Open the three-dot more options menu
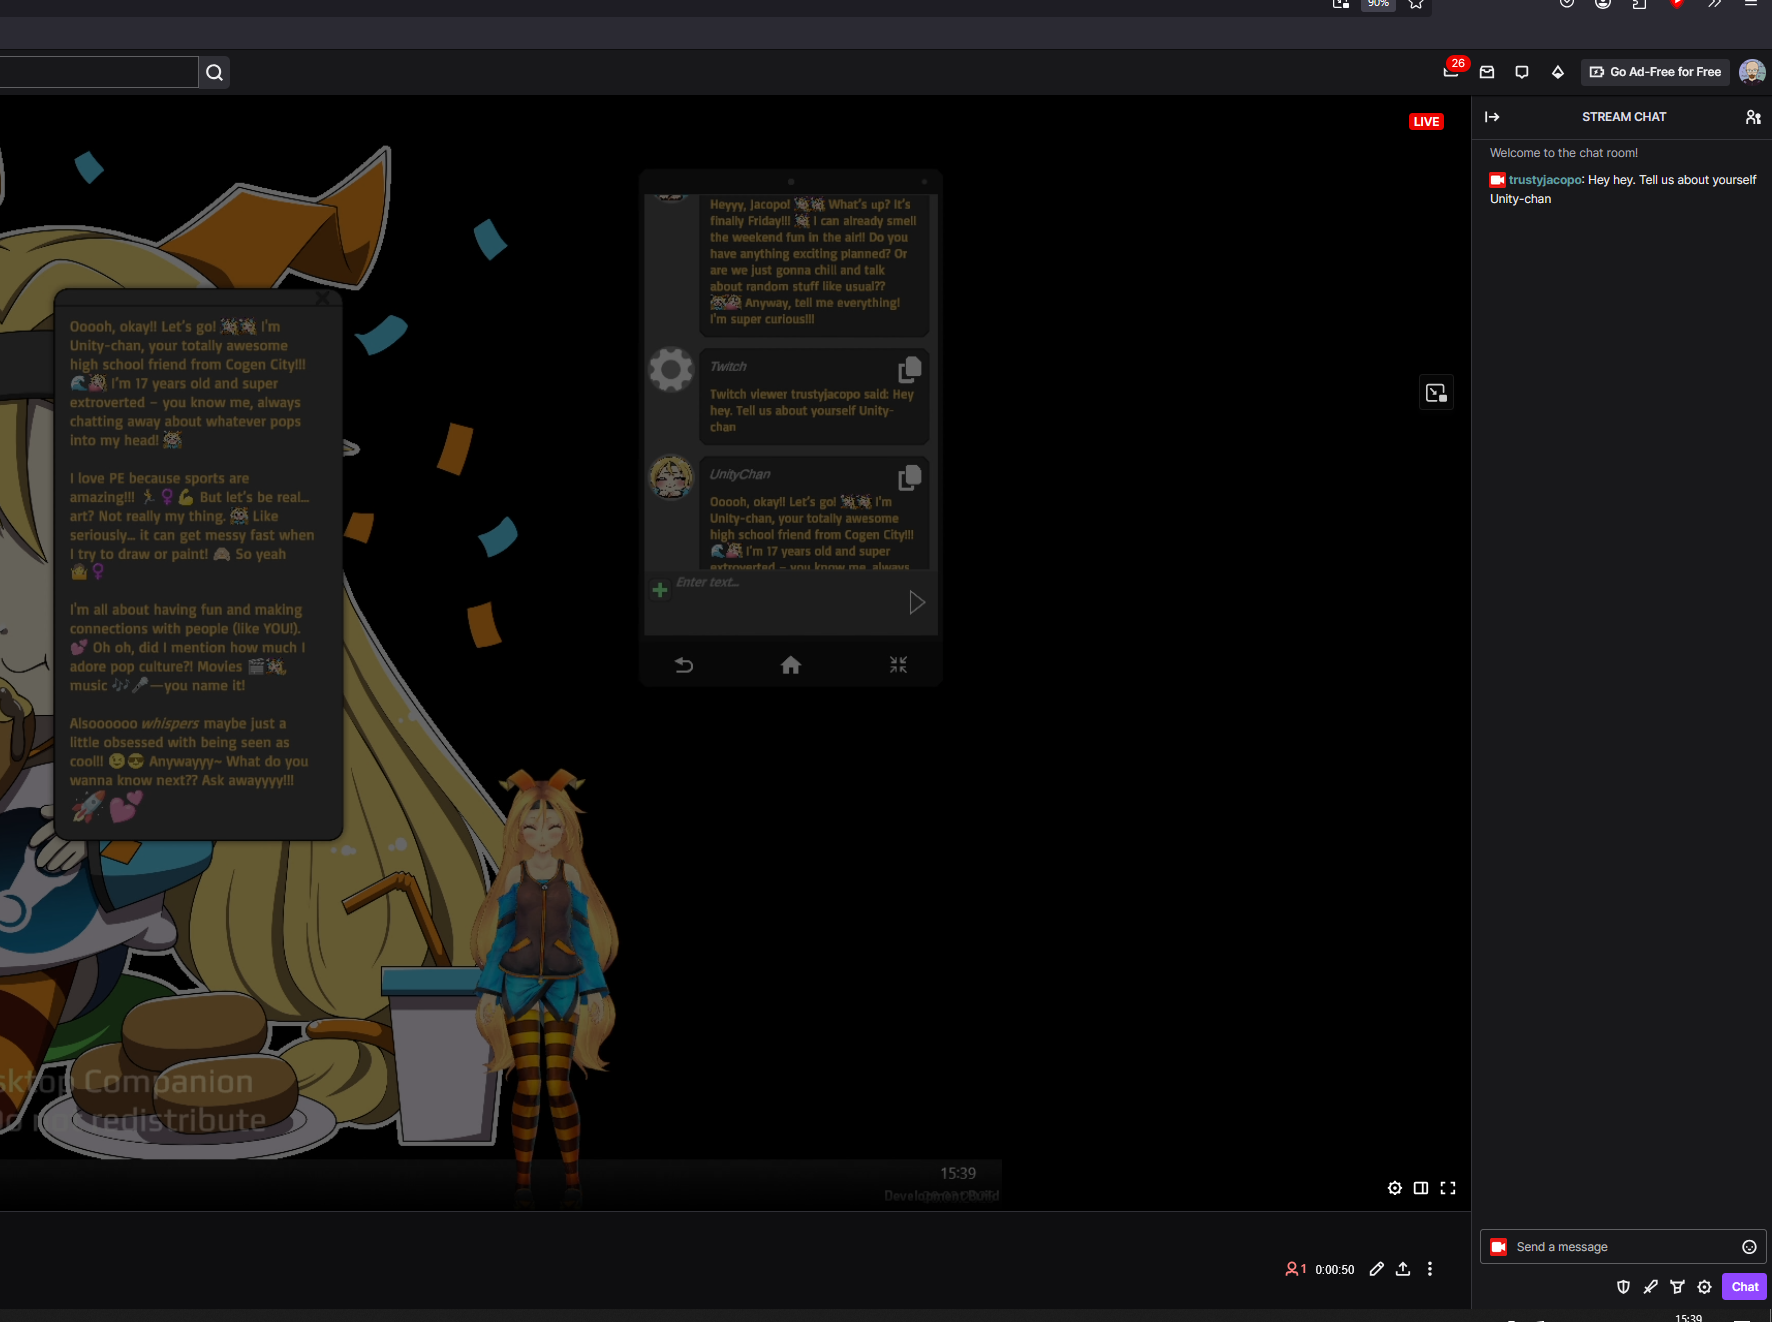Screen dimensions: 1772x1322 click(1430, 1269)
